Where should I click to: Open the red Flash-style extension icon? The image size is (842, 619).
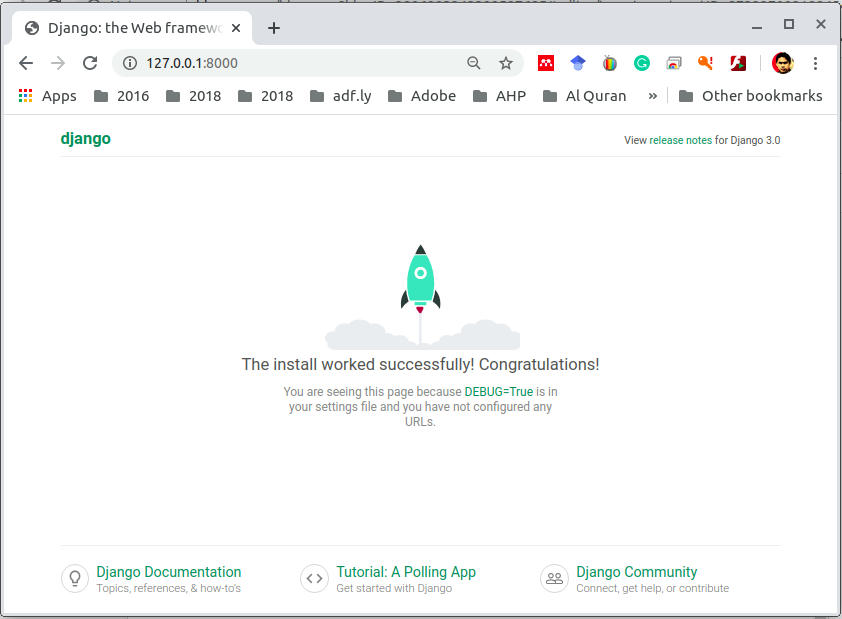(738, 63)
